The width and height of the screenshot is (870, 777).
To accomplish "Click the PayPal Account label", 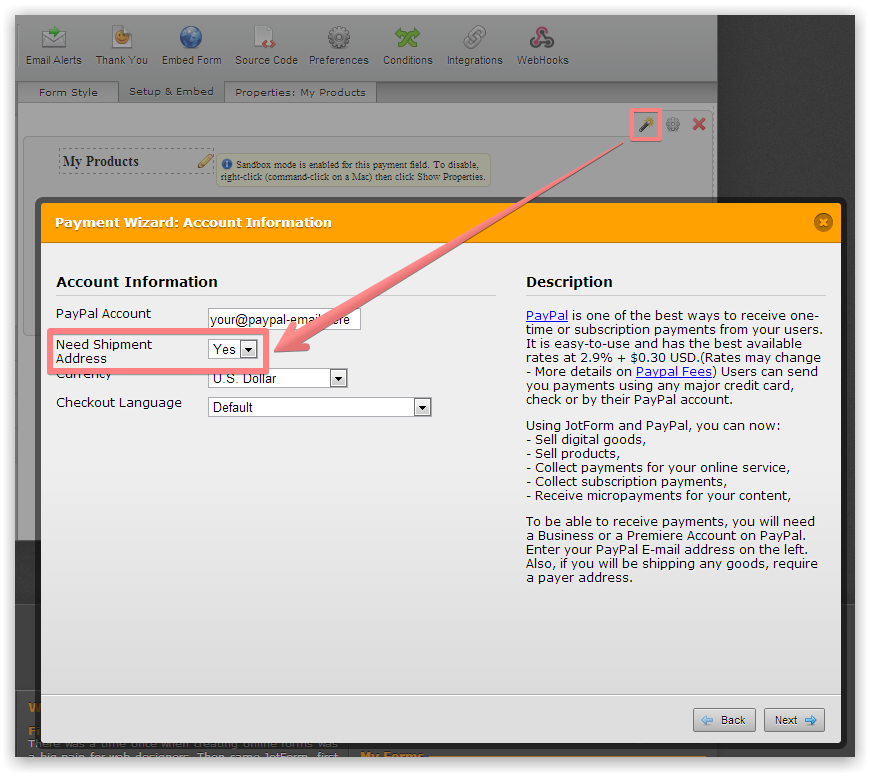I will (103, 314).
